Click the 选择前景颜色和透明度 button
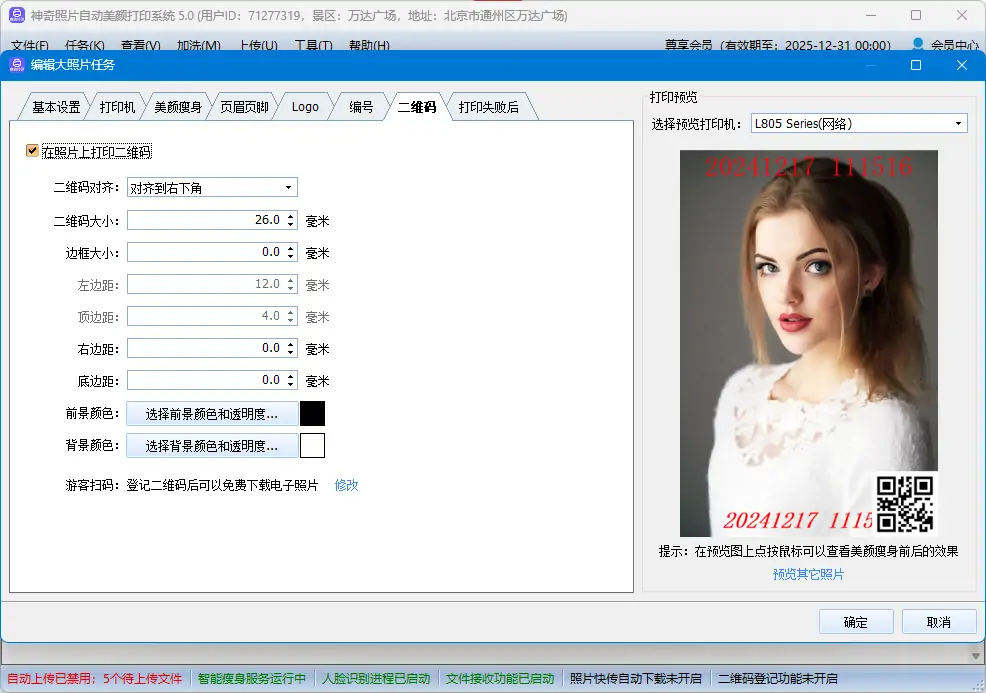Screen dimensions: 986x693 (212, 414)
